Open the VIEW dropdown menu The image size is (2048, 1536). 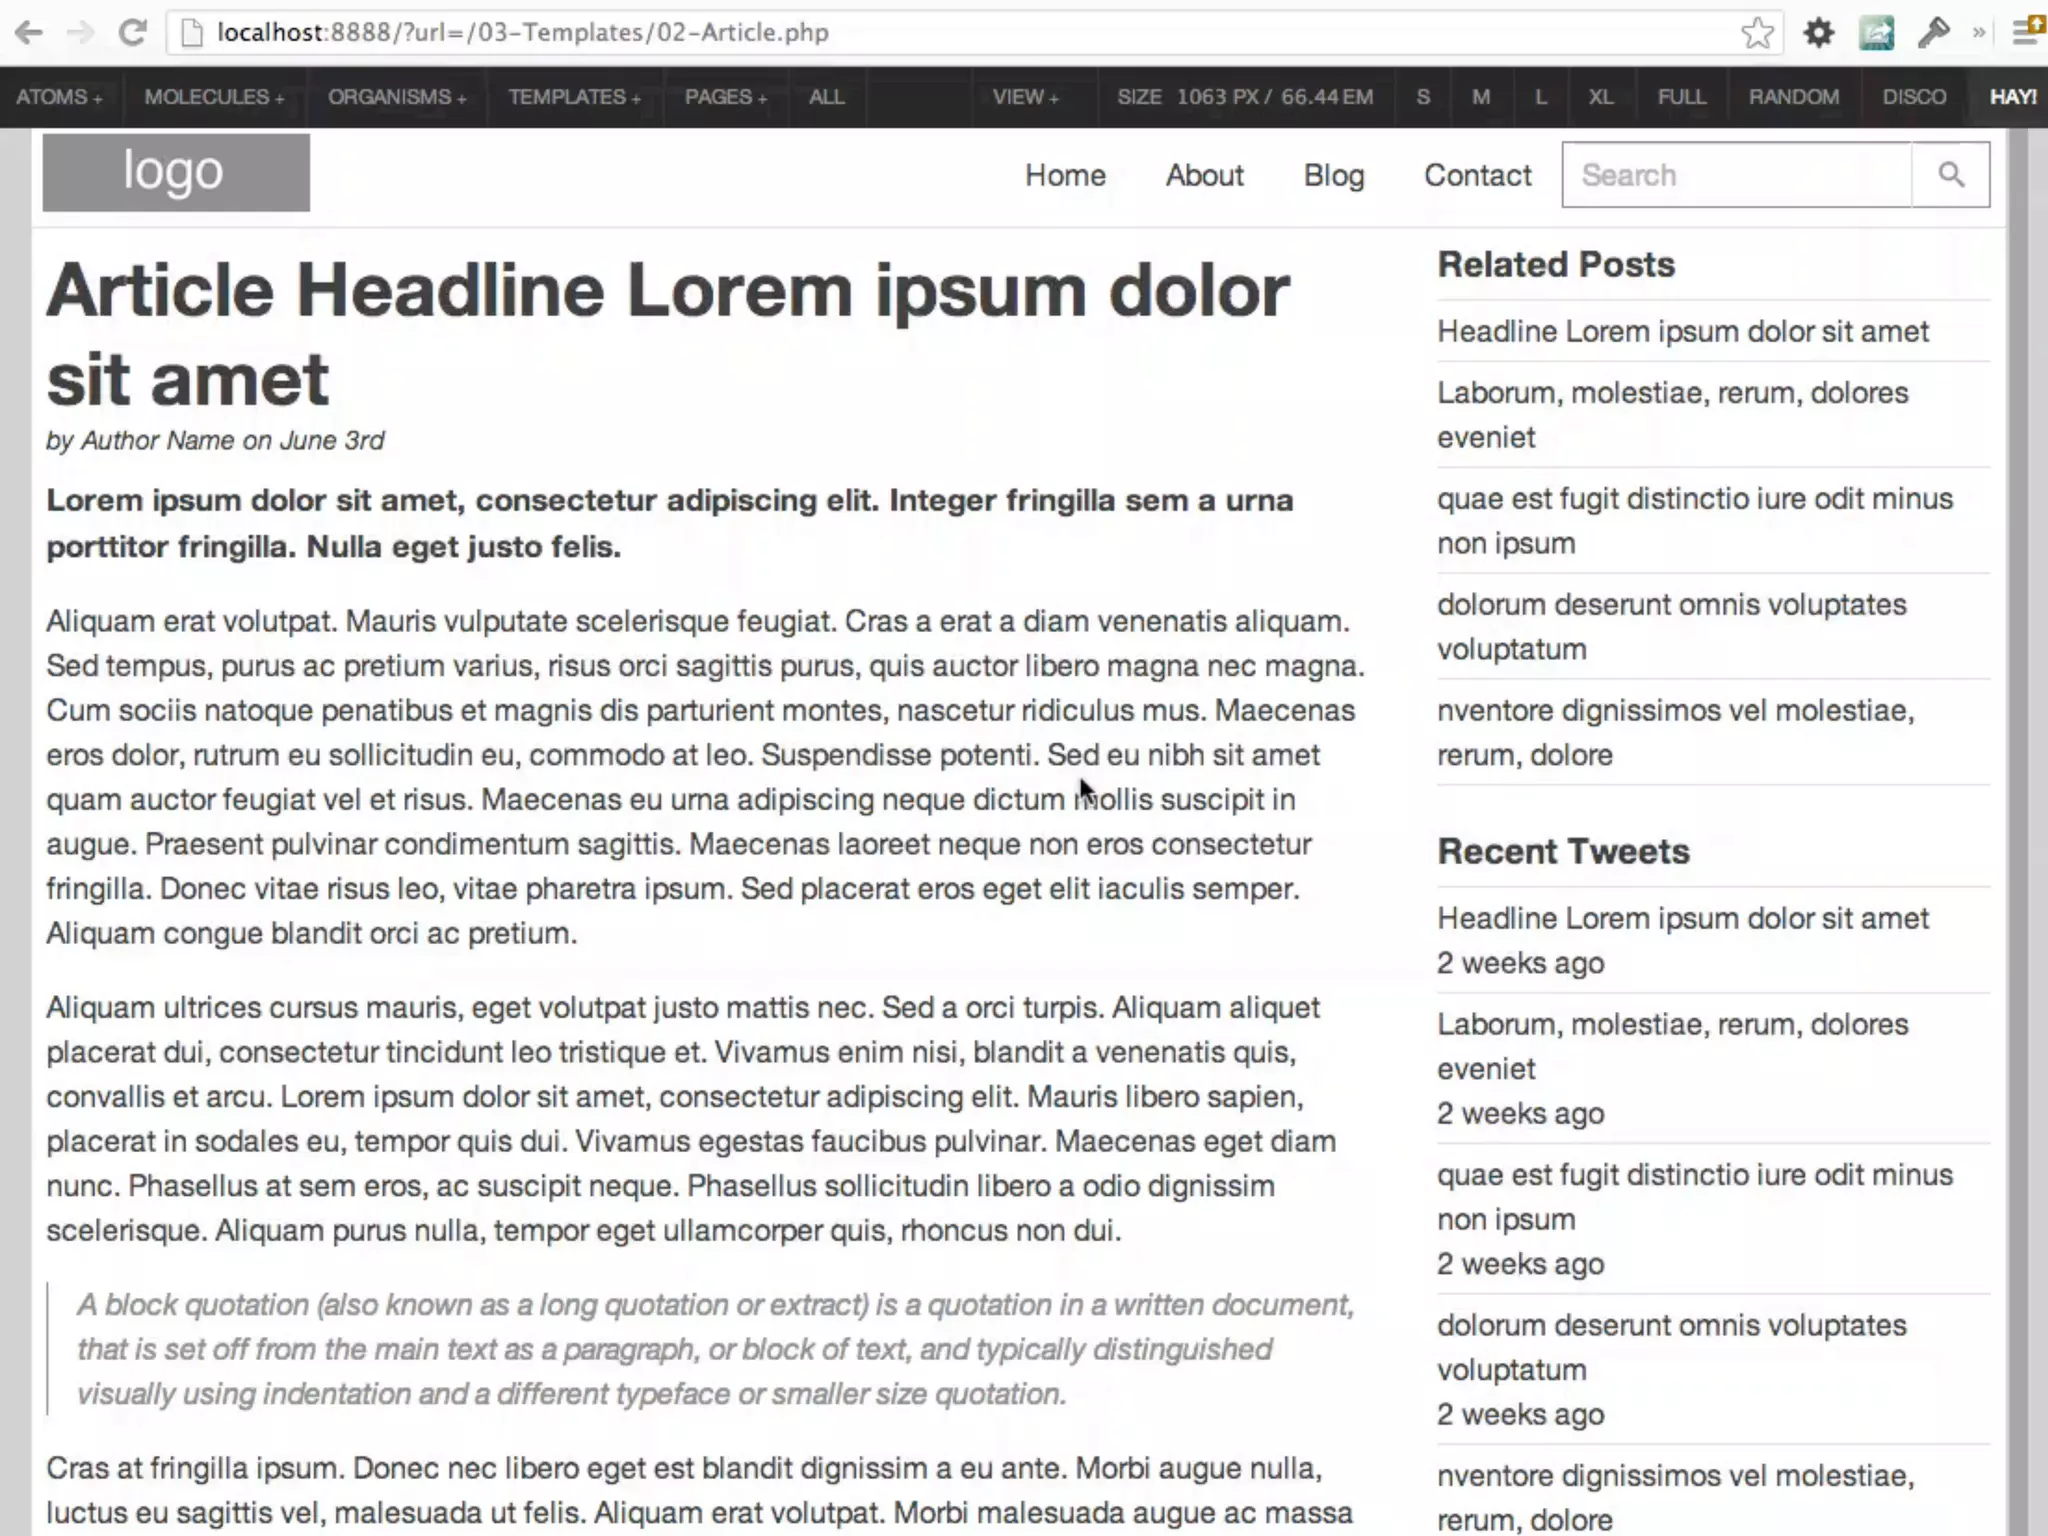click(x=1025, y=97)
